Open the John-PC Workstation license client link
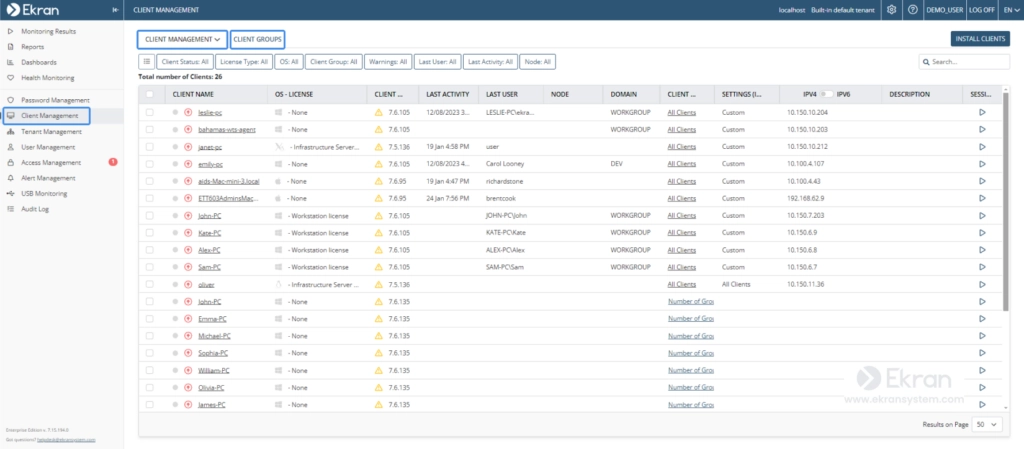Viewport: 1024px width, 449px height. coord(210,215)
